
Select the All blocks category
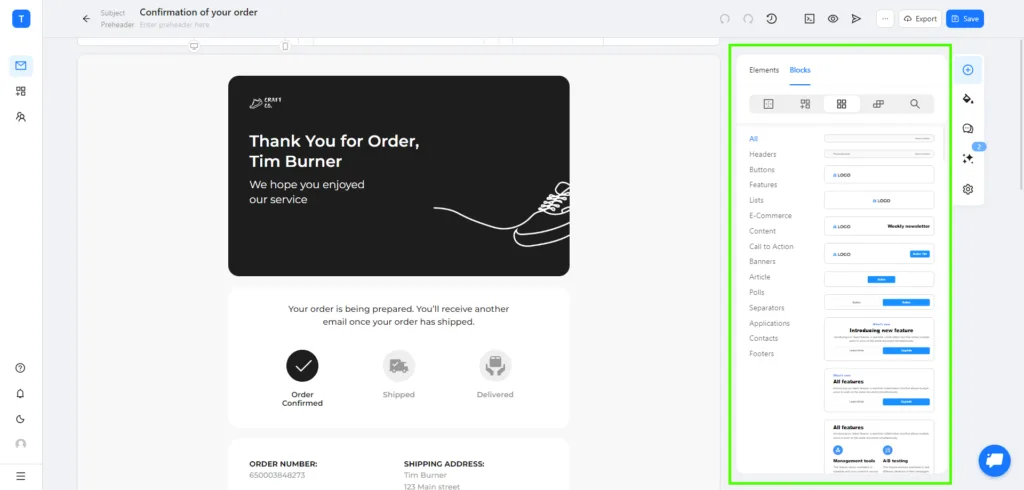coord(754,139)
